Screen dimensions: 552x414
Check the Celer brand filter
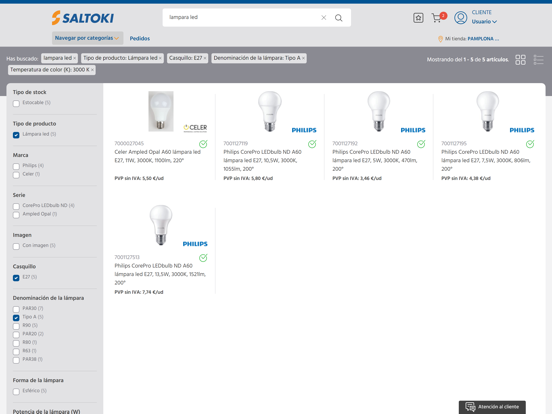pos(16,175)
